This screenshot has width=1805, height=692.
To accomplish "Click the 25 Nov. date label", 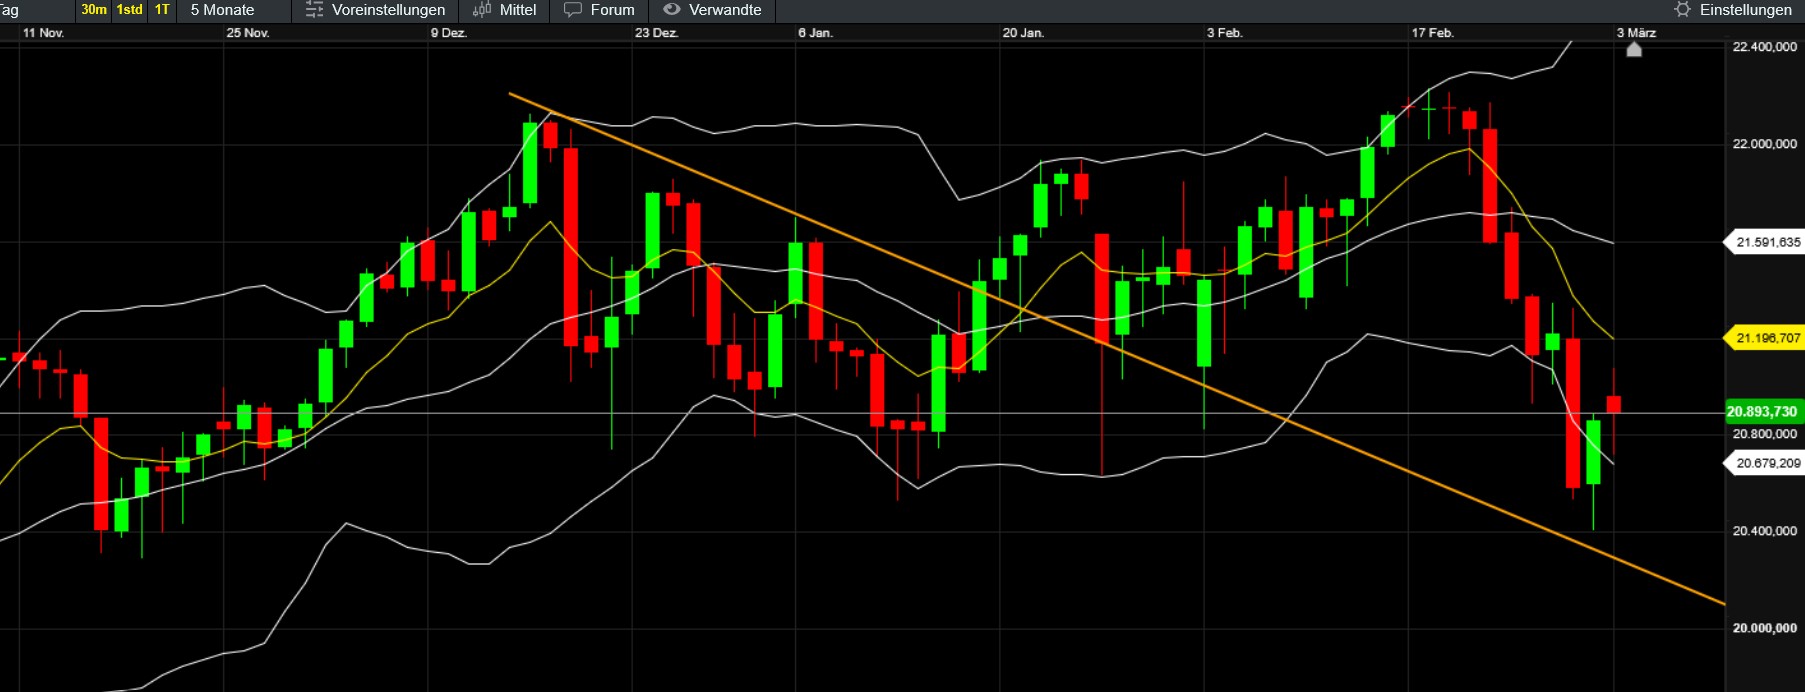I will point(248,33).
